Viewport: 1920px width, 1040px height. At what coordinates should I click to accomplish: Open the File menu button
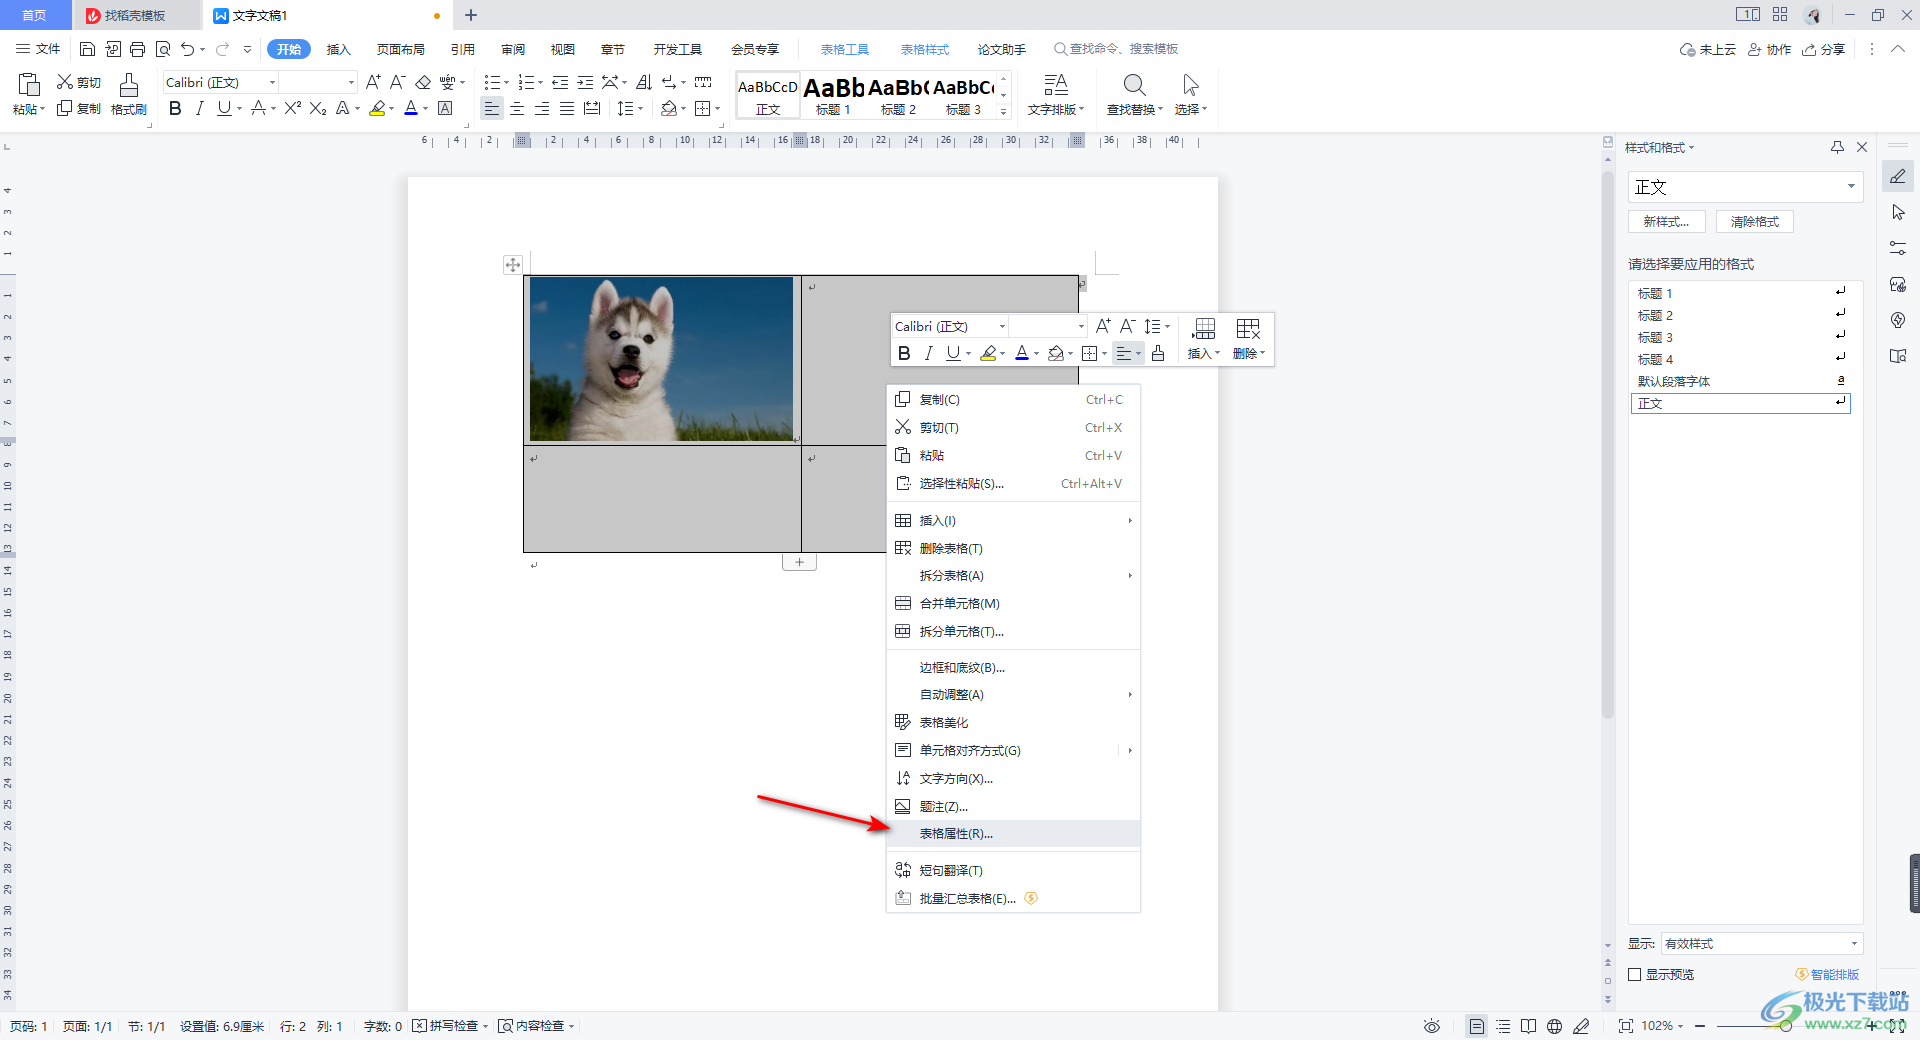38,49
